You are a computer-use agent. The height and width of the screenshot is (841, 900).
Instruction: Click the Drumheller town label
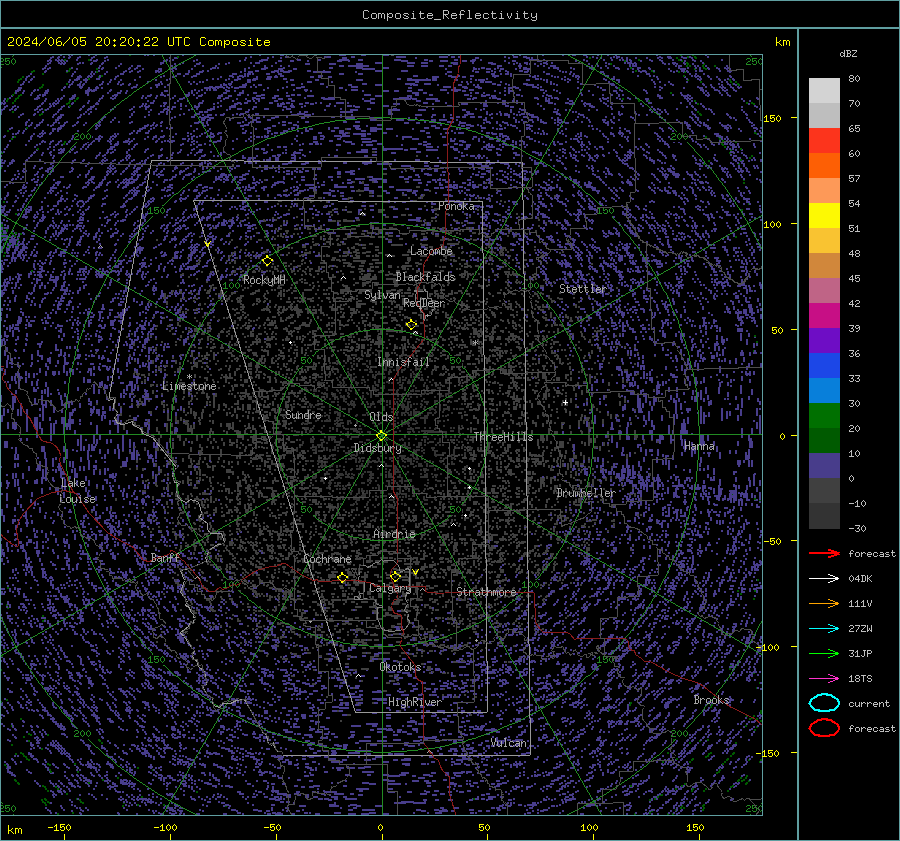pos(585,493)
